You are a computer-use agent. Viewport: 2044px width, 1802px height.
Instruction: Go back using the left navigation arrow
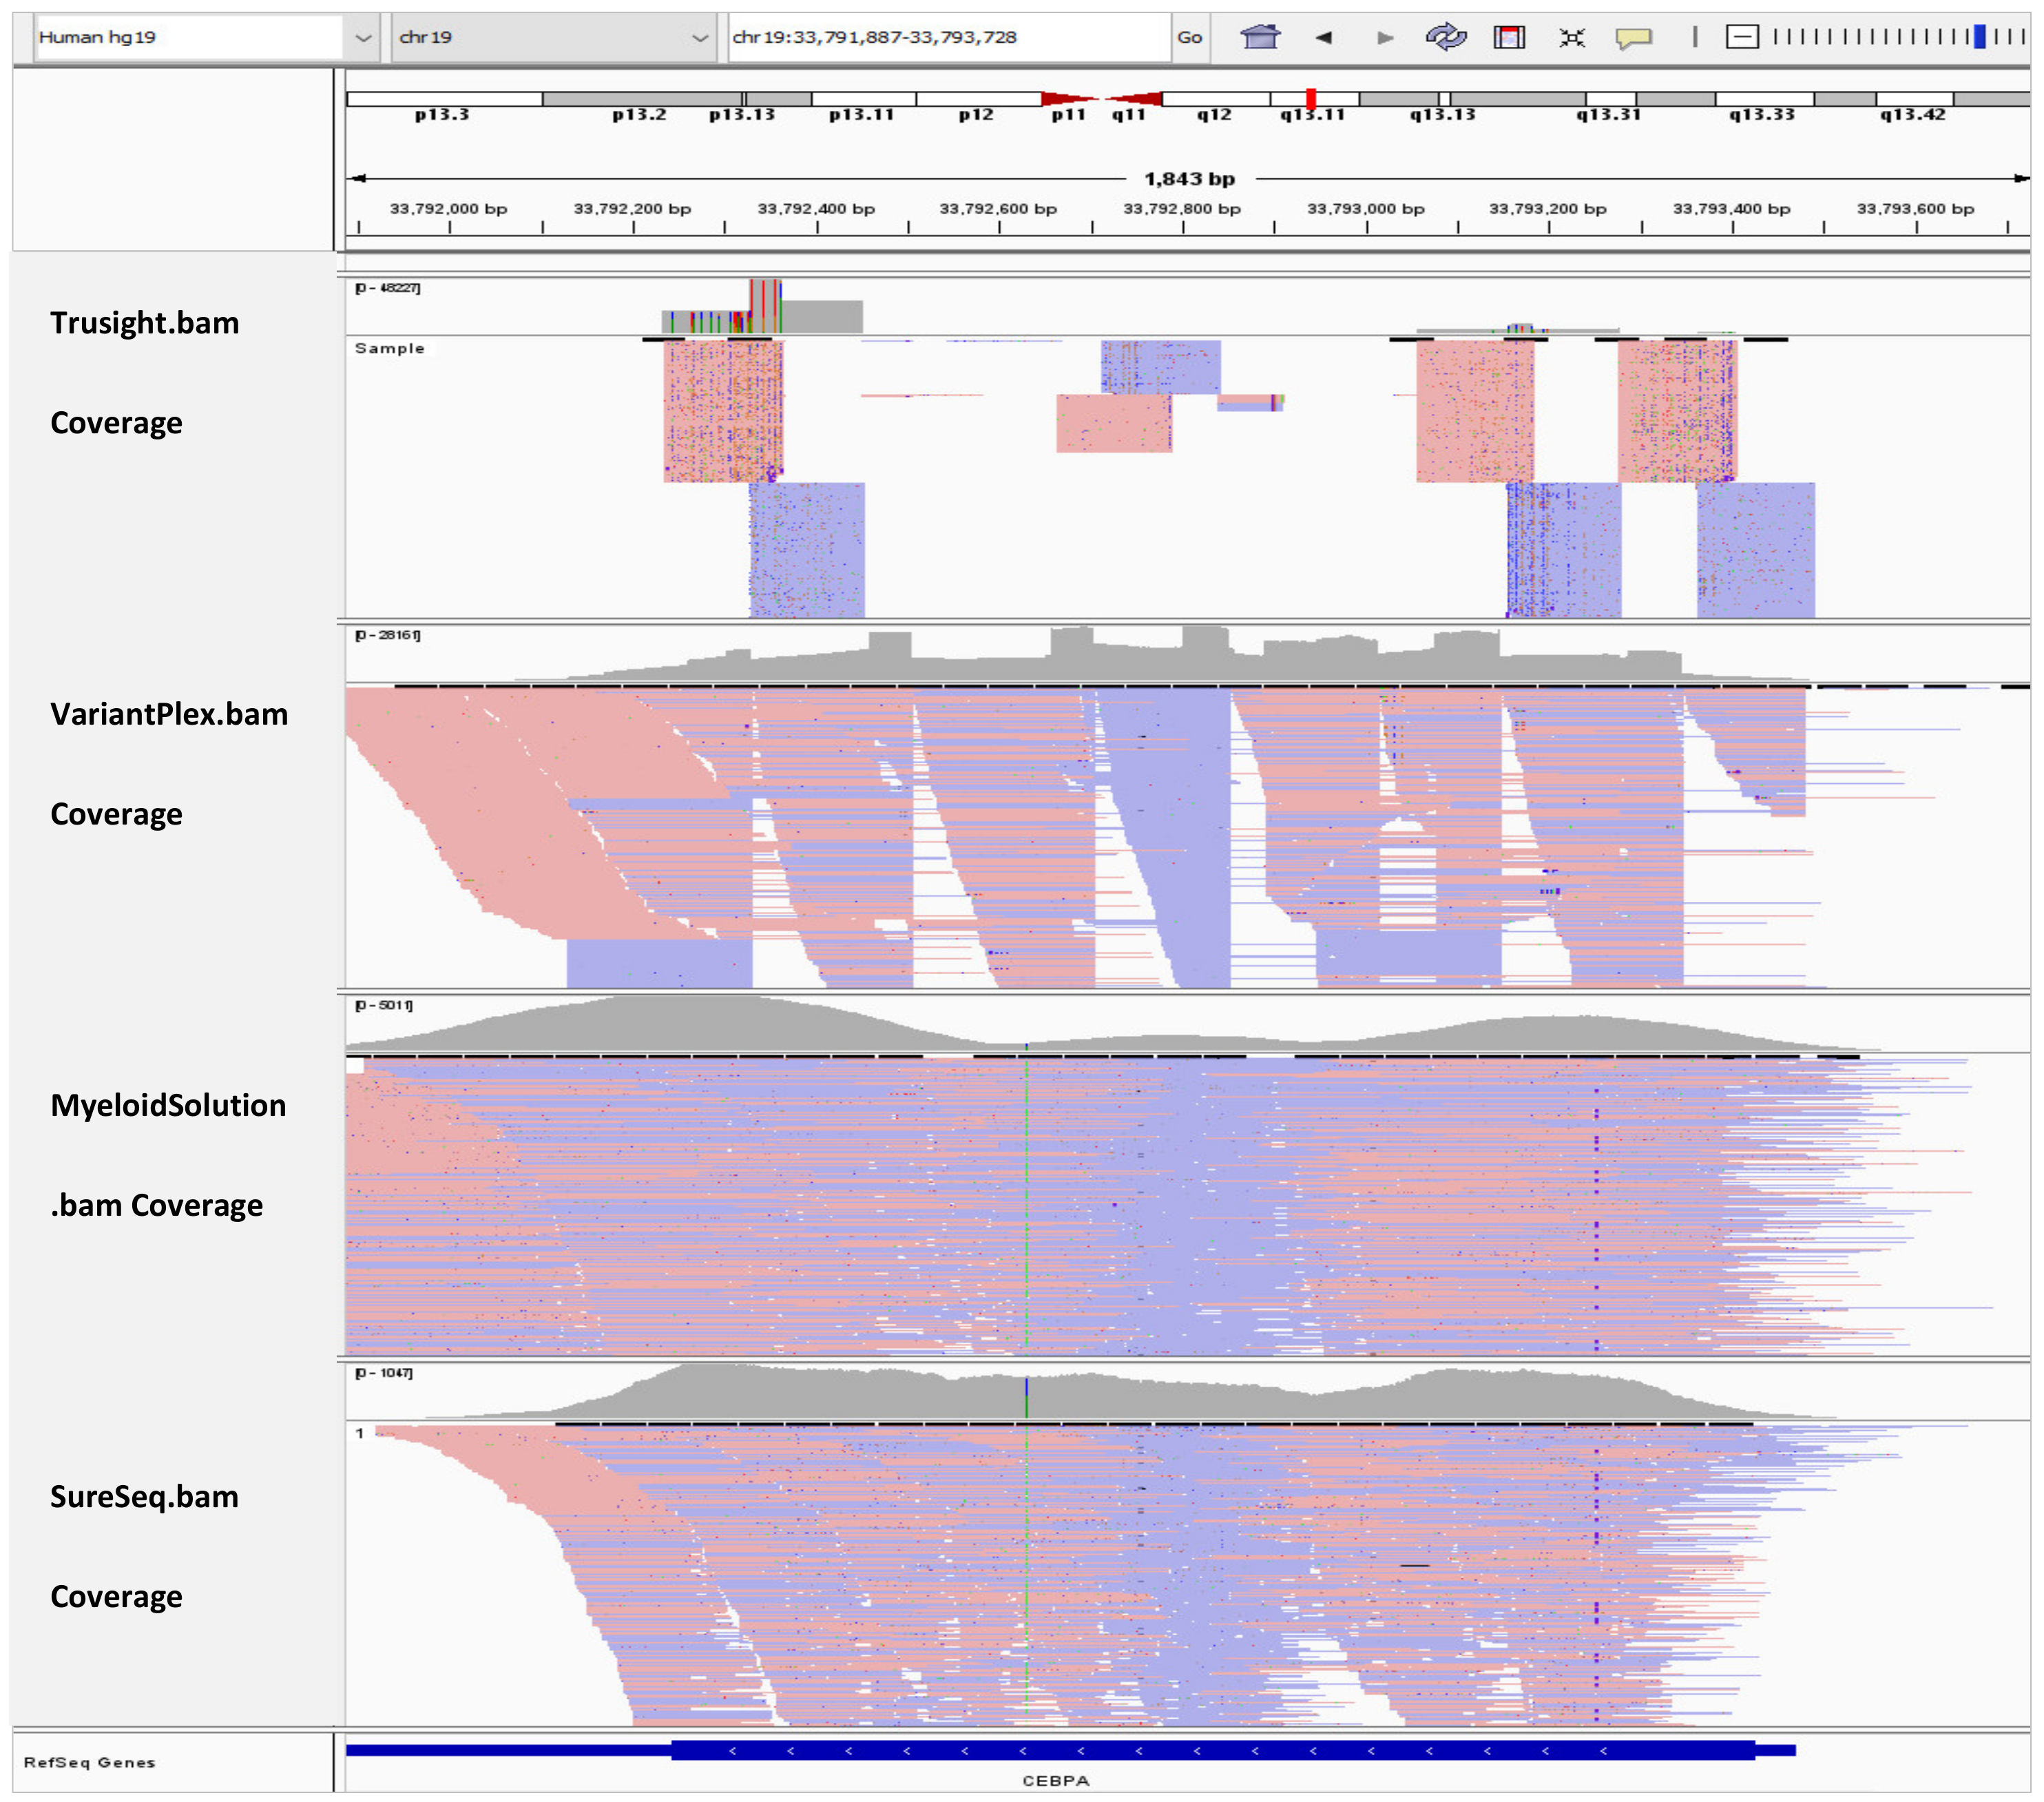pos(1325,37)
